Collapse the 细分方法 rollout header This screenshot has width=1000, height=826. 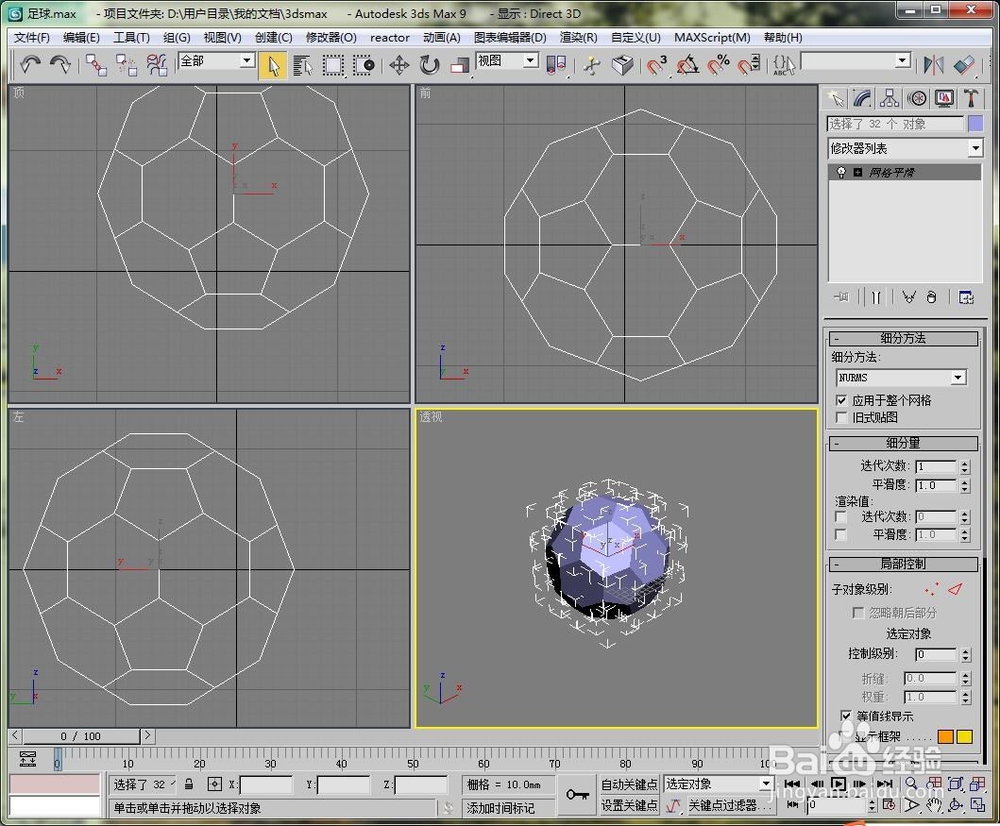pyautogui.click(x=903, y=338)
